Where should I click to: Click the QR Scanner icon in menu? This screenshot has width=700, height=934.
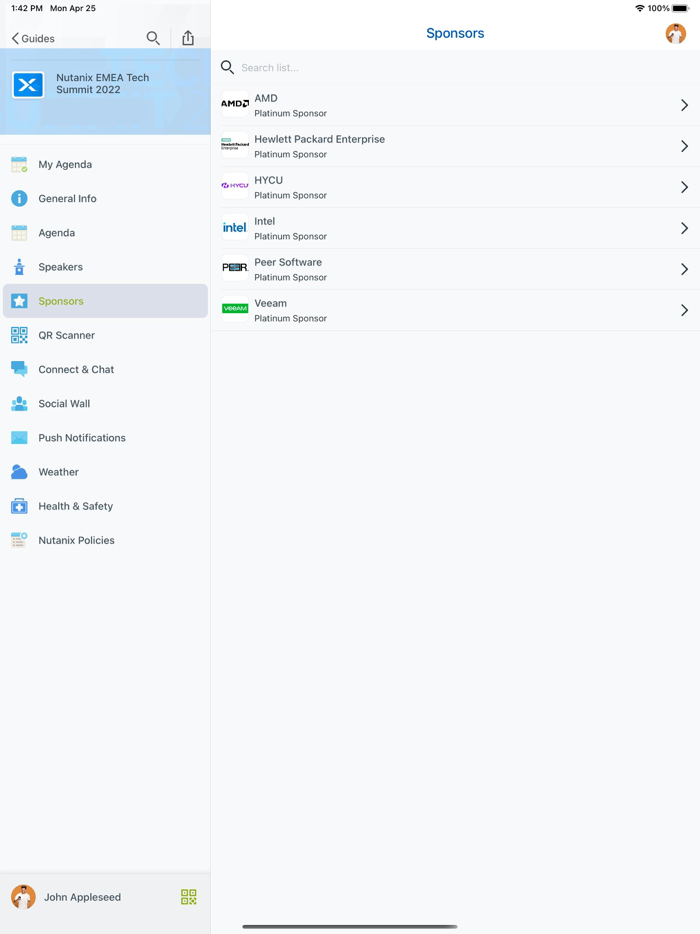pyautogui.click(x=19, y=335)
